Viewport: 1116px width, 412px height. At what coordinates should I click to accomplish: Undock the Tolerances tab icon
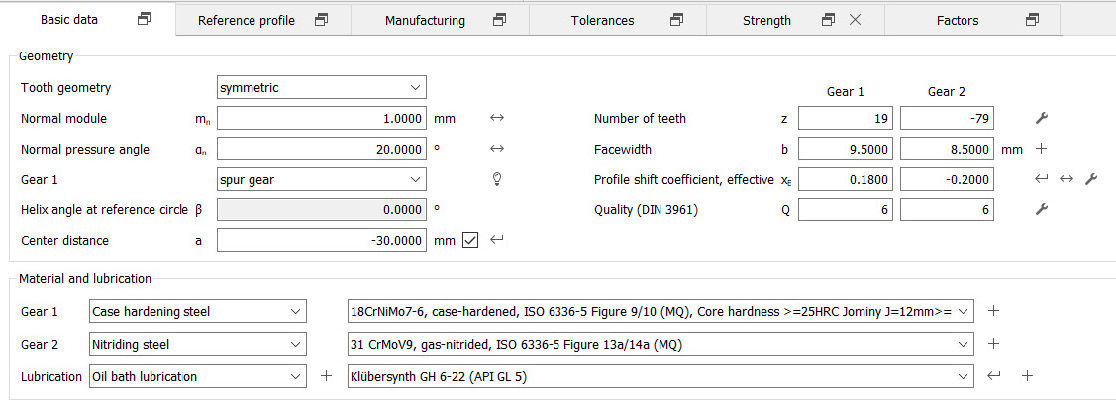676,20
